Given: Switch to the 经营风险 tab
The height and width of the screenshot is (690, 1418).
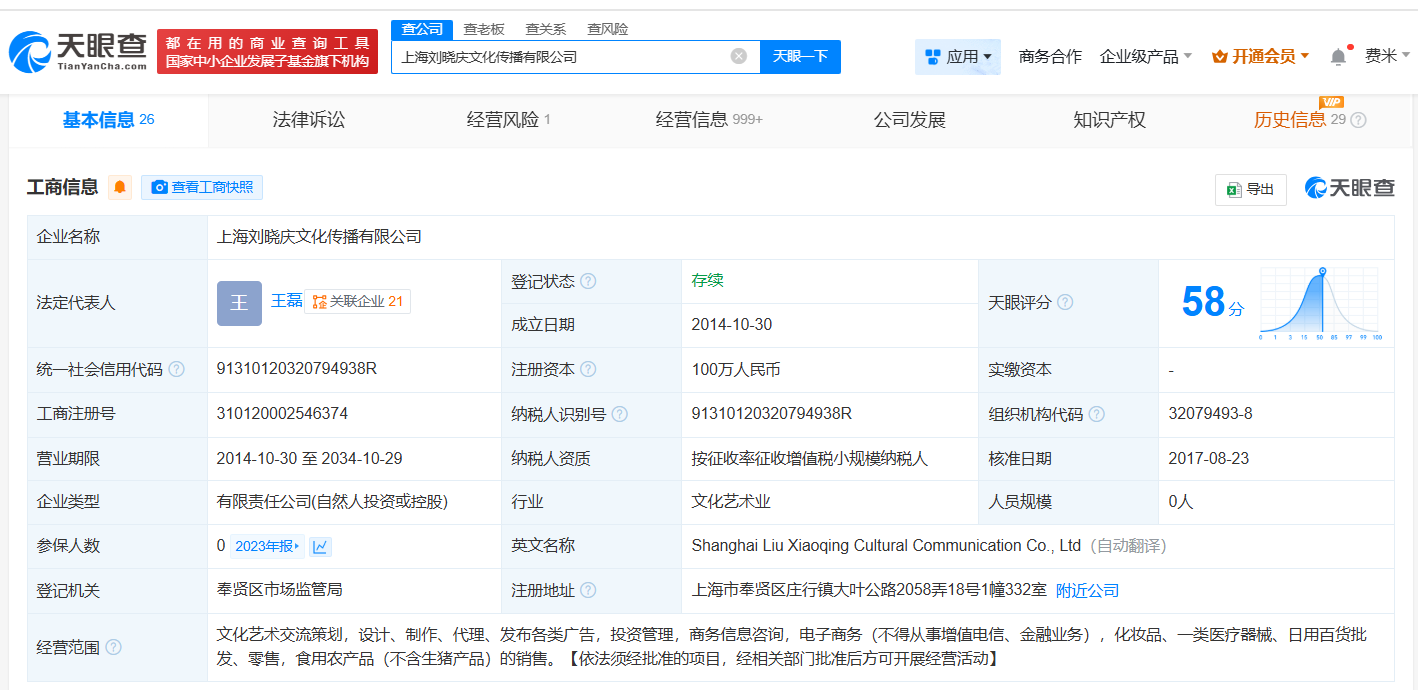Looking at the screenshot, I should click(508, 120).
